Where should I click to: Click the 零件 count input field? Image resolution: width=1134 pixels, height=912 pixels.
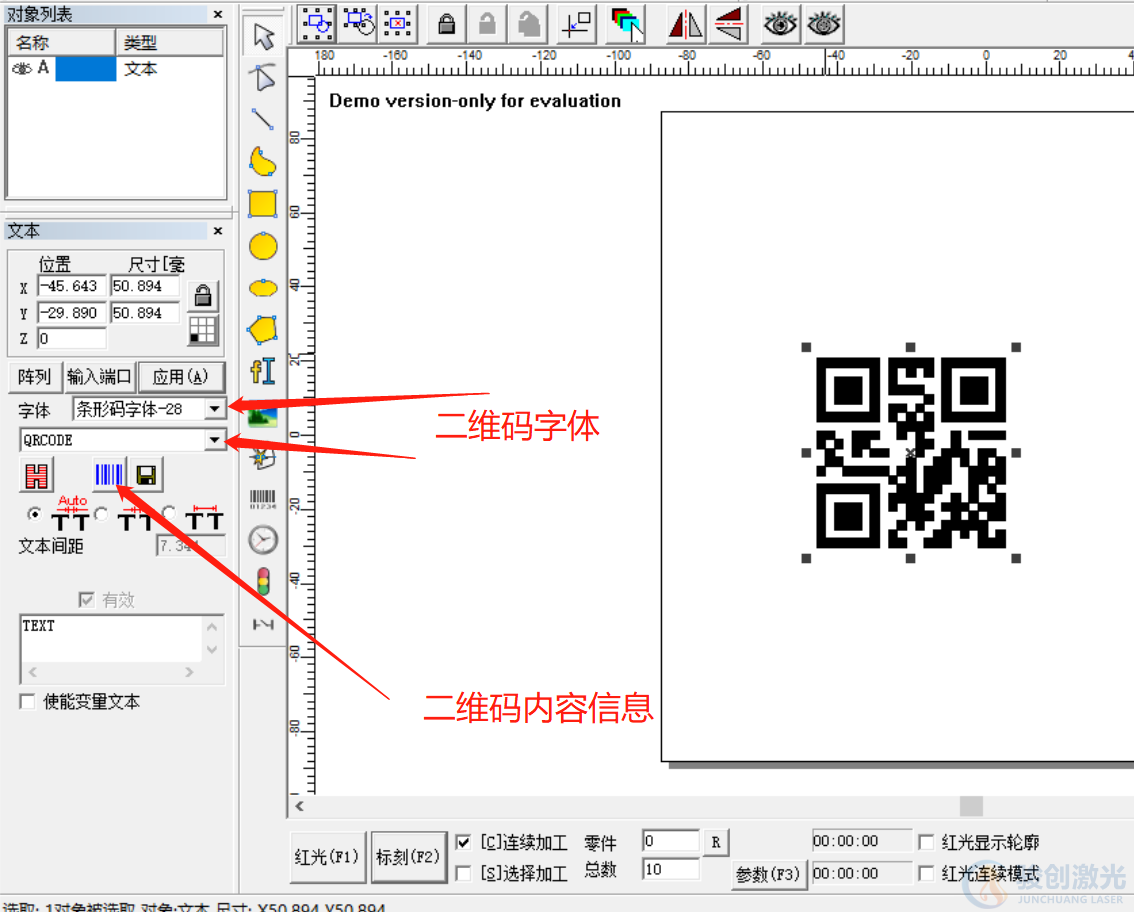coord(670,841)
